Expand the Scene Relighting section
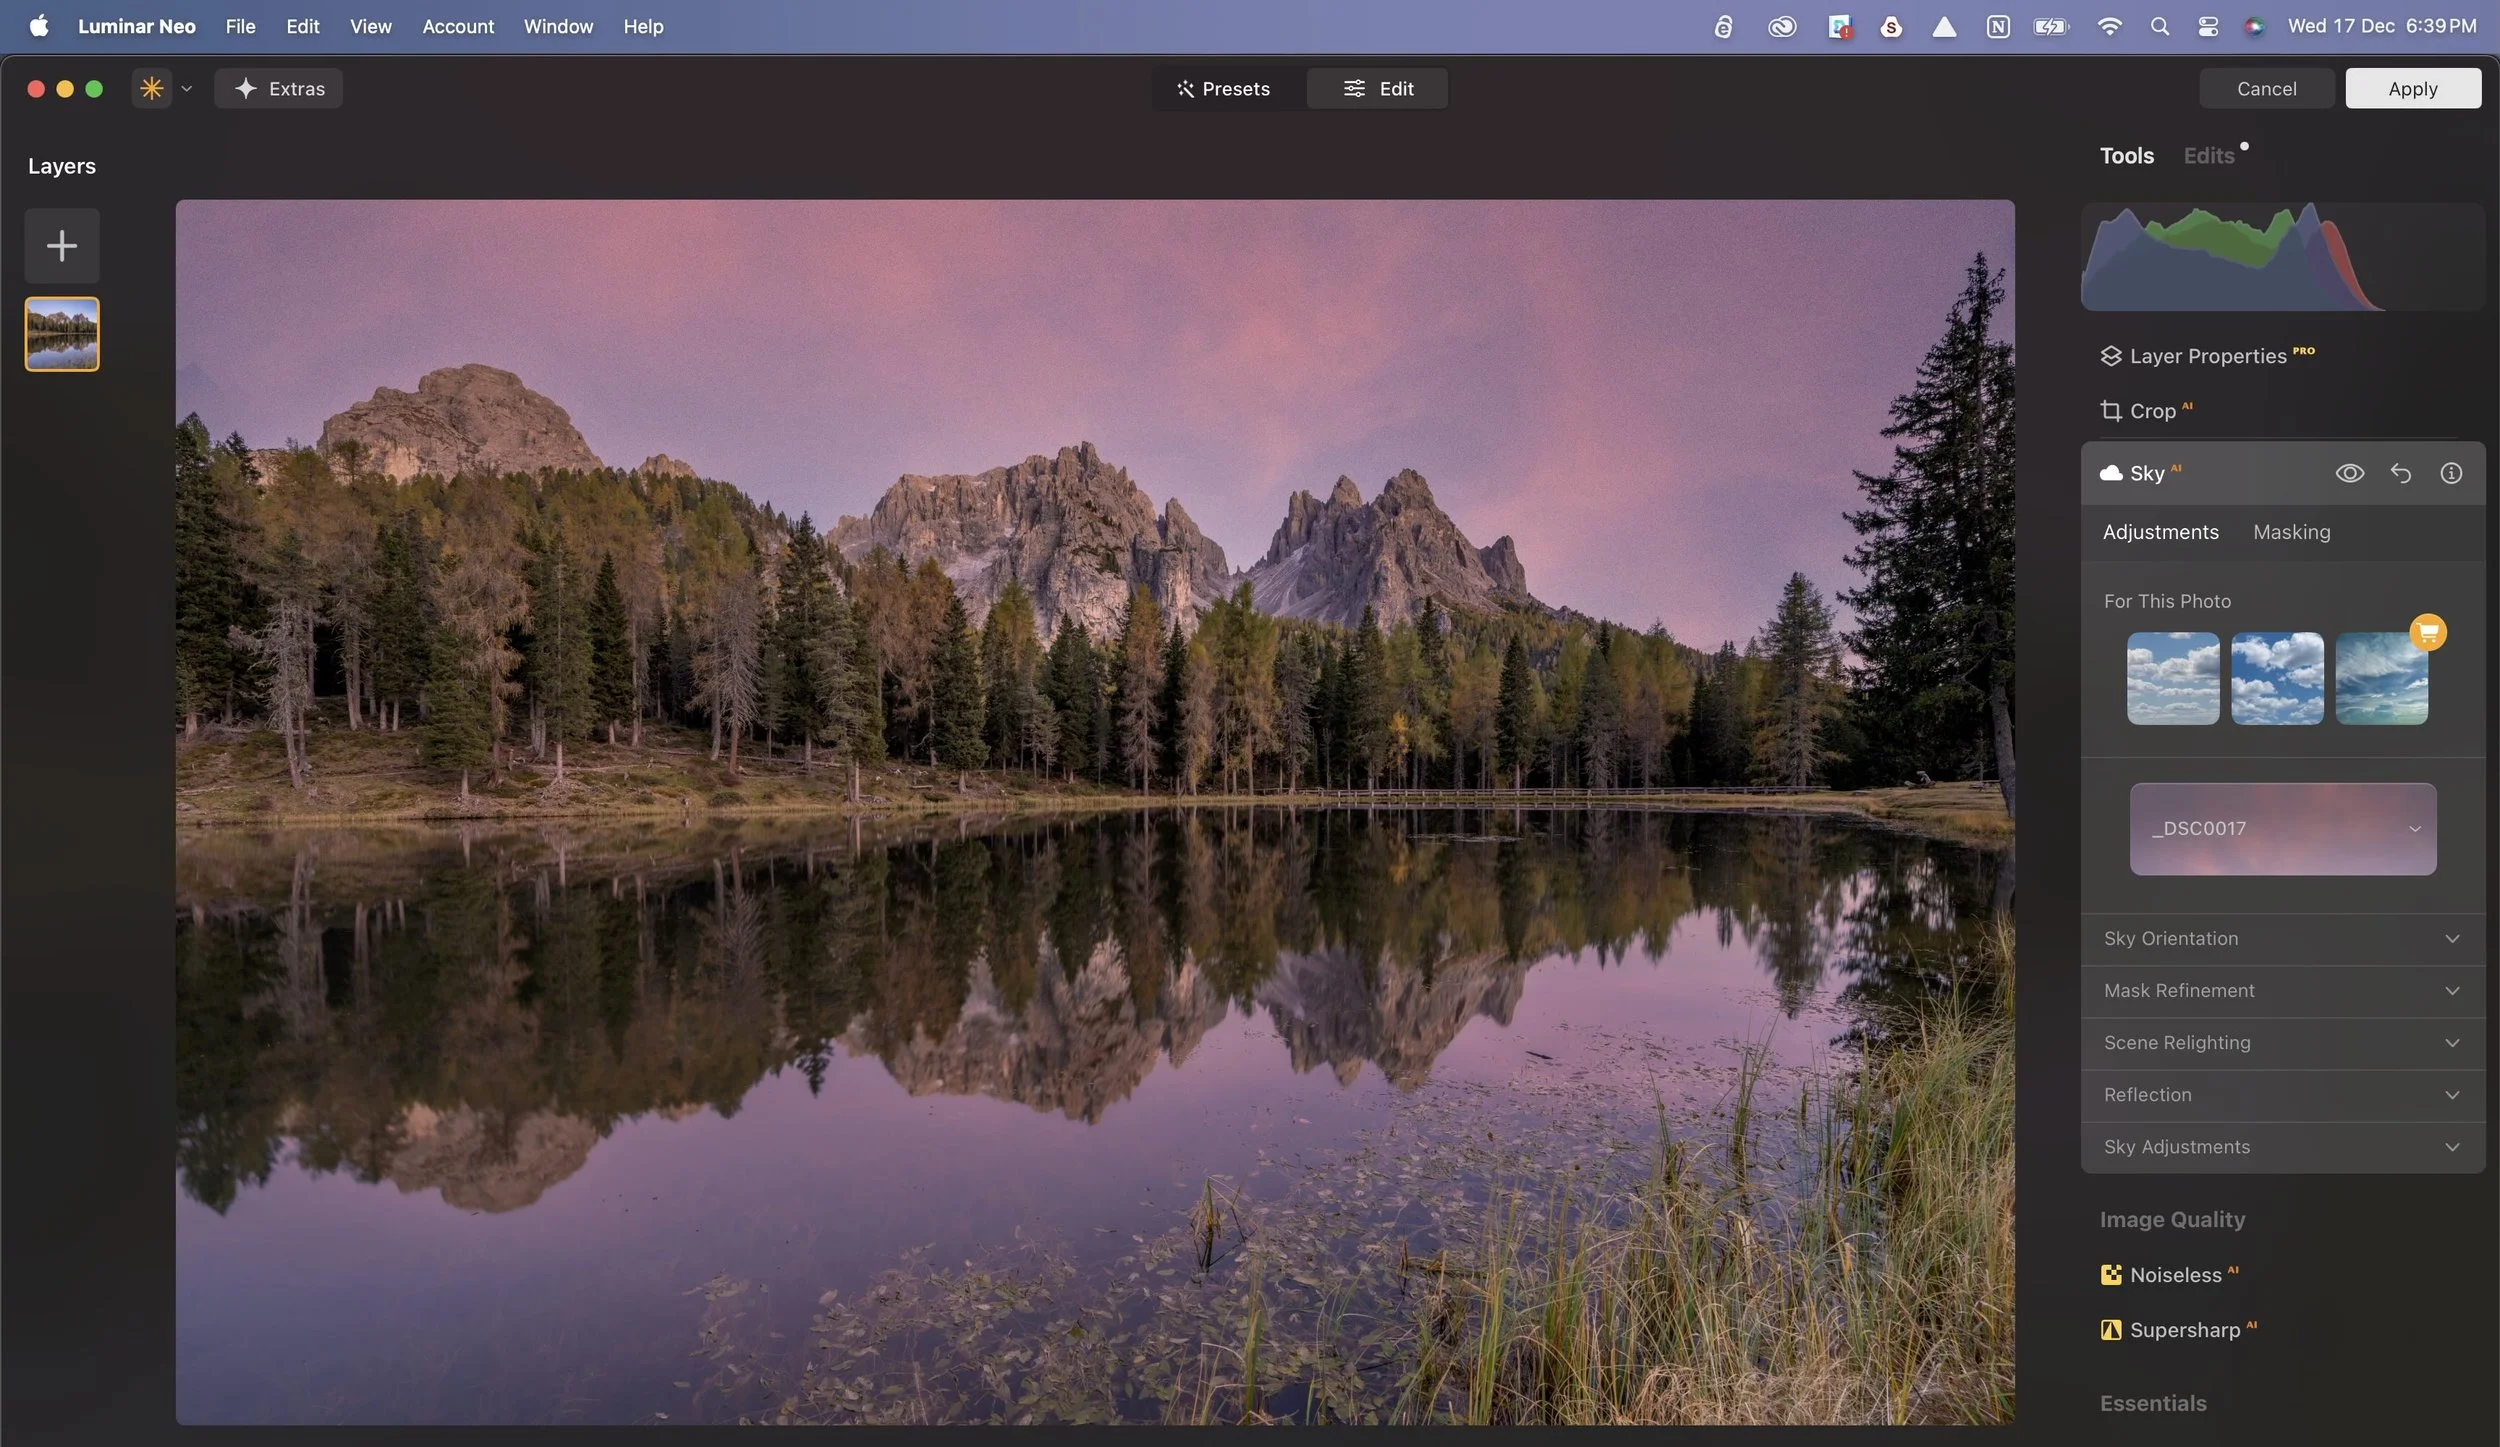Screen dimensions: 2500x1447 [2281, 1042]
